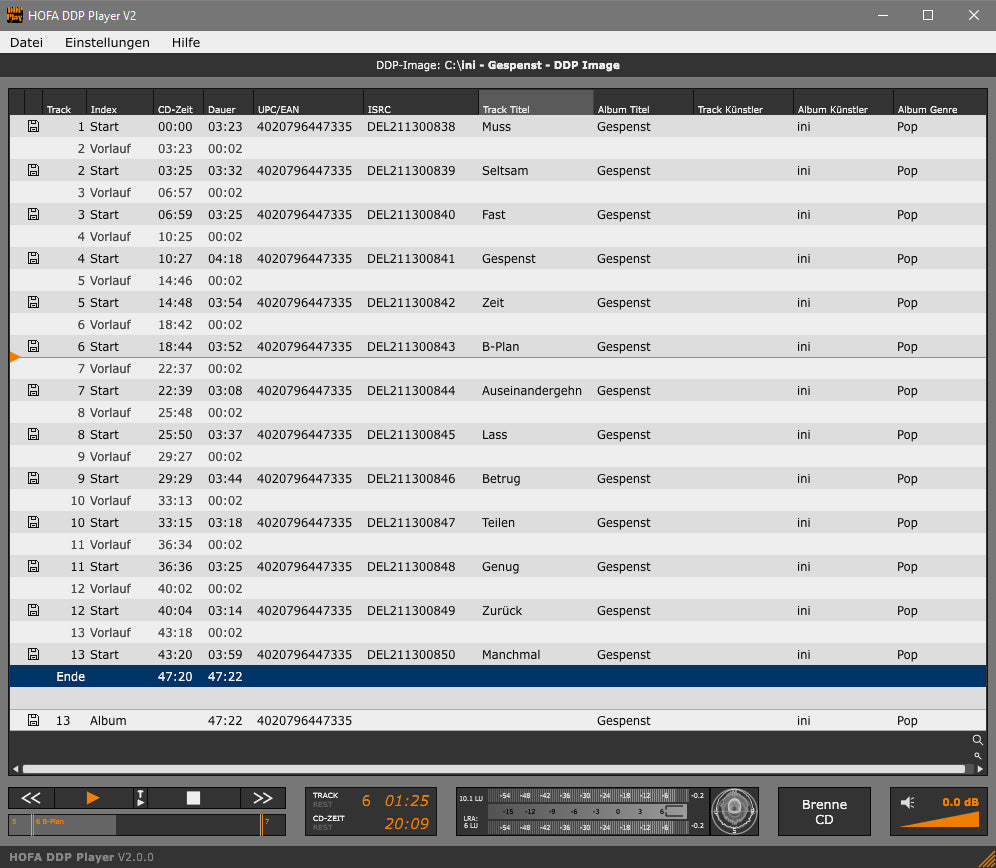996x868 pixels.
Task: Click the speaker mute icon
Action: point(908,802)
